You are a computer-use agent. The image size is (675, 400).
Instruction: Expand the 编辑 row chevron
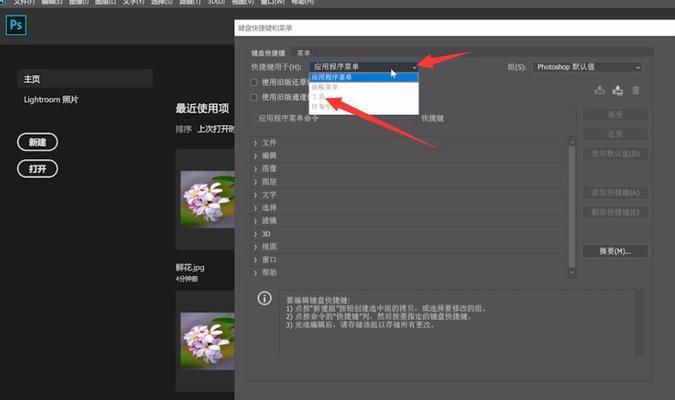coord(255,155)
